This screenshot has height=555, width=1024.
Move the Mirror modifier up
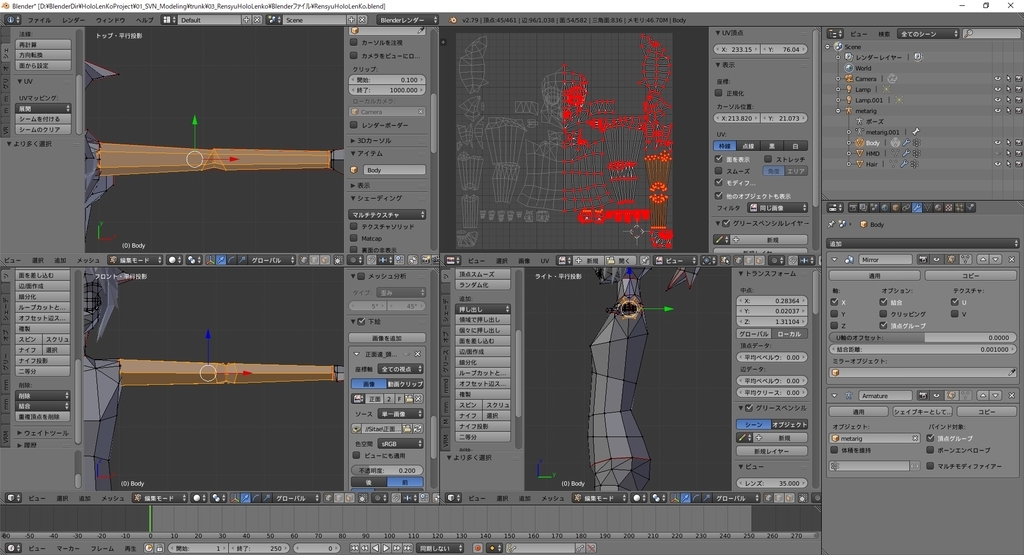click(983, 259)
